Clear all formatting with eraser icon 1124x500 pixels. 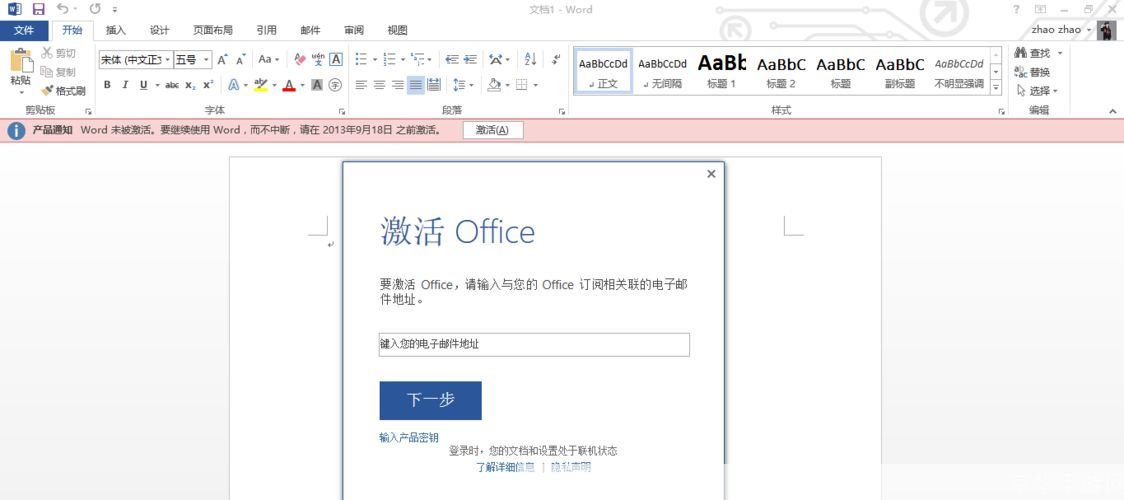(300, 59)
